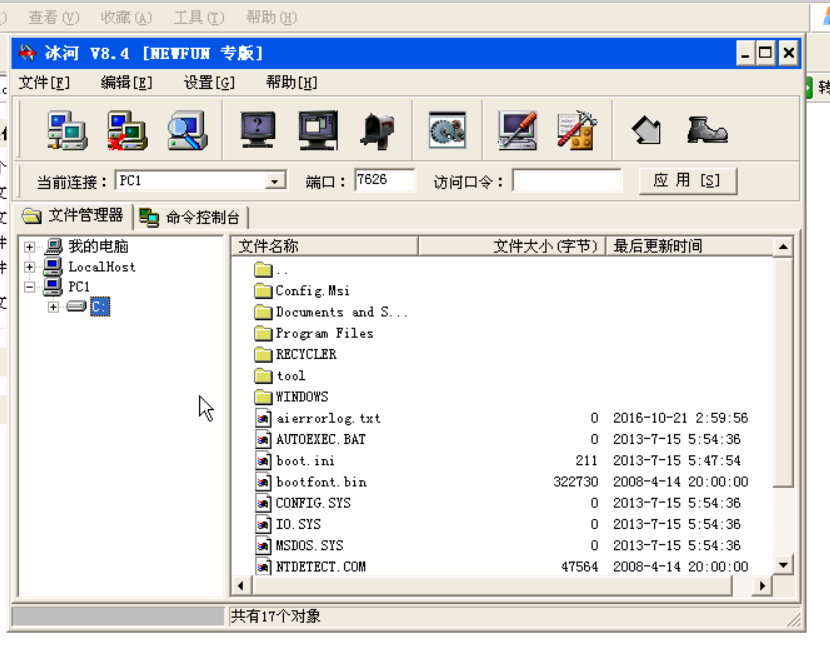Open the background window's 帮助(H) menu

coord(271,17)
